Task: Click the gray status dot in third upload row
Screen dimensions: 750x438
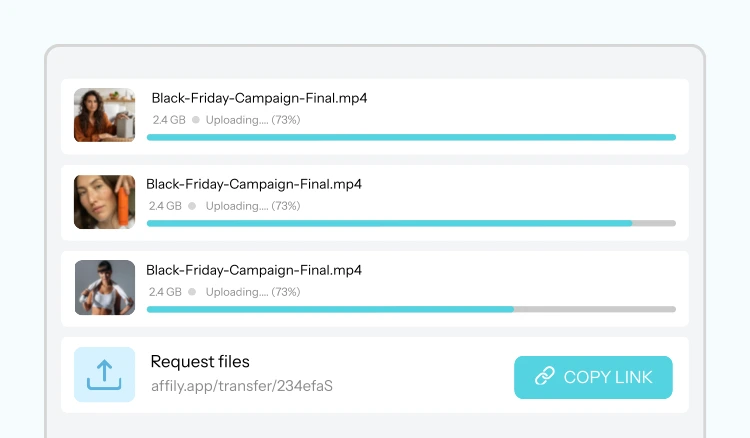Action: (x=193, y=292)
